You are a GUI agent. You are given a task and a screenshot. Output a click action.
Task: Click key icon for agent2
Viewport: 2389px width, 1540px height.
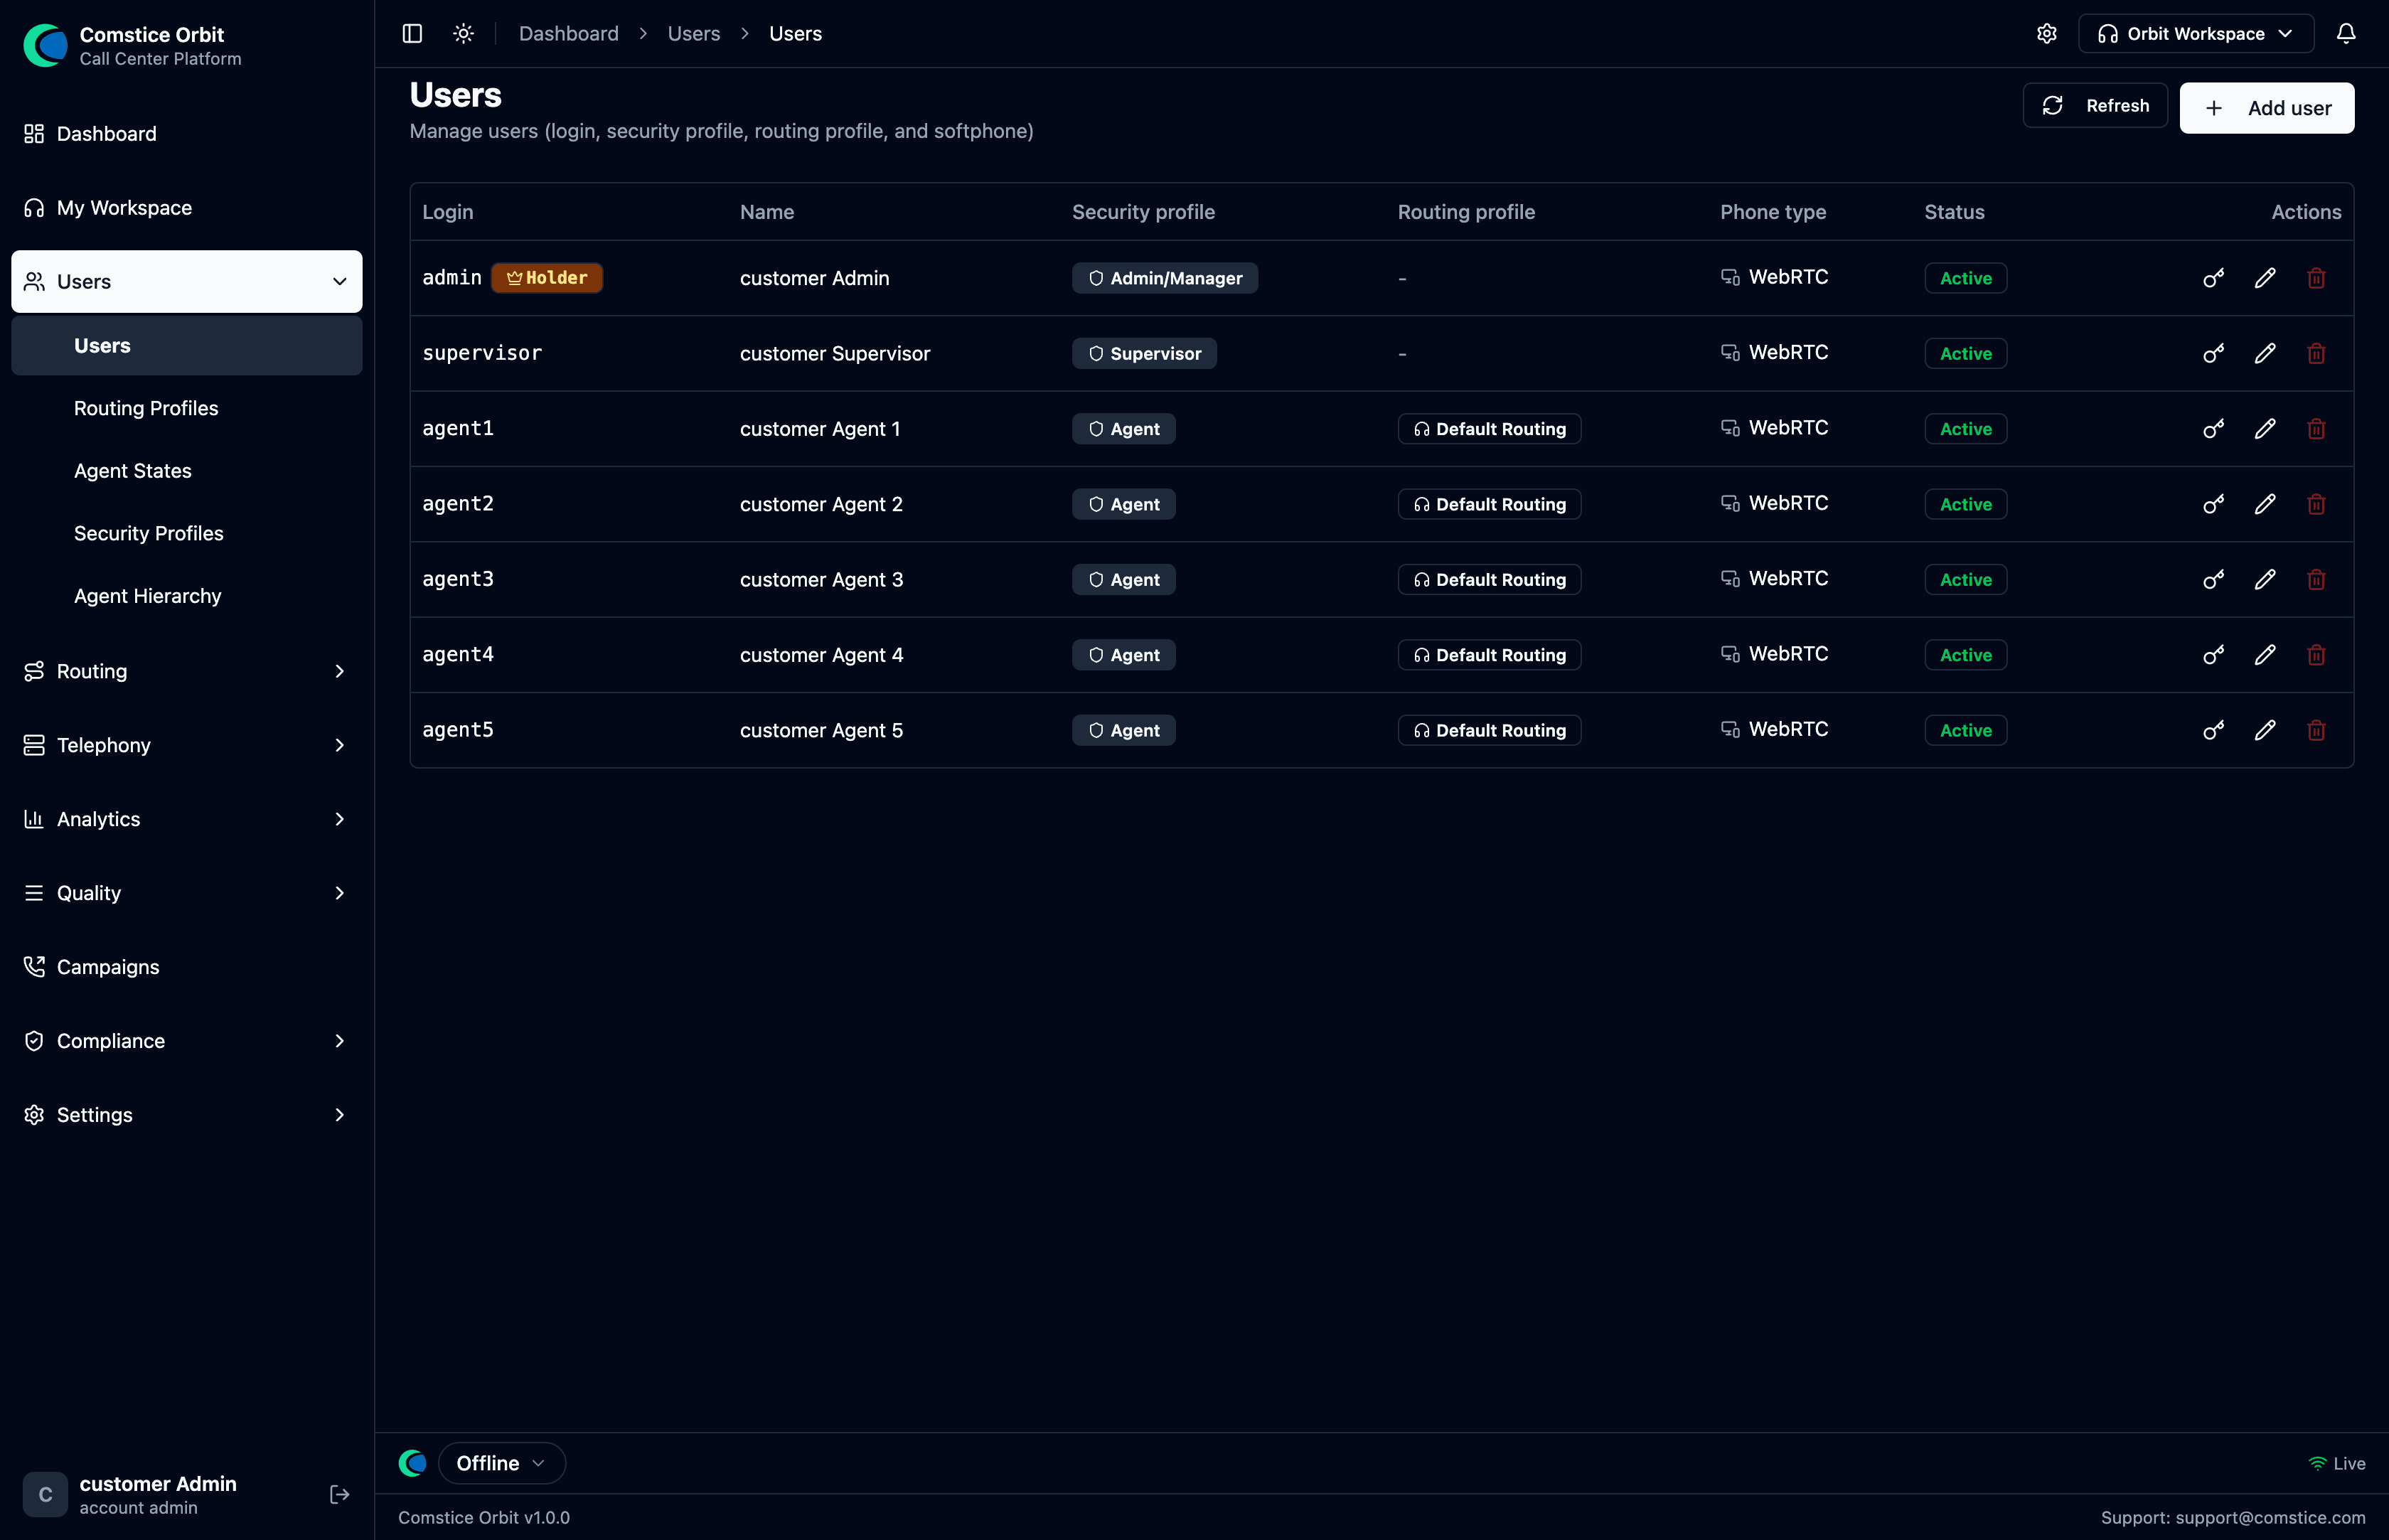[x=2213, y=504]
